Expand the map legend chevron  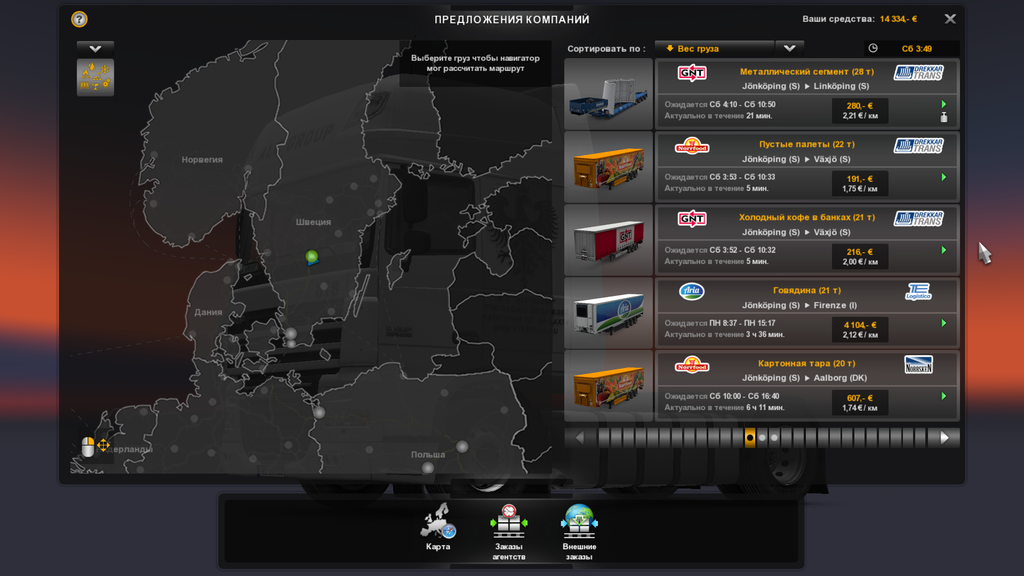pos(95,48)
